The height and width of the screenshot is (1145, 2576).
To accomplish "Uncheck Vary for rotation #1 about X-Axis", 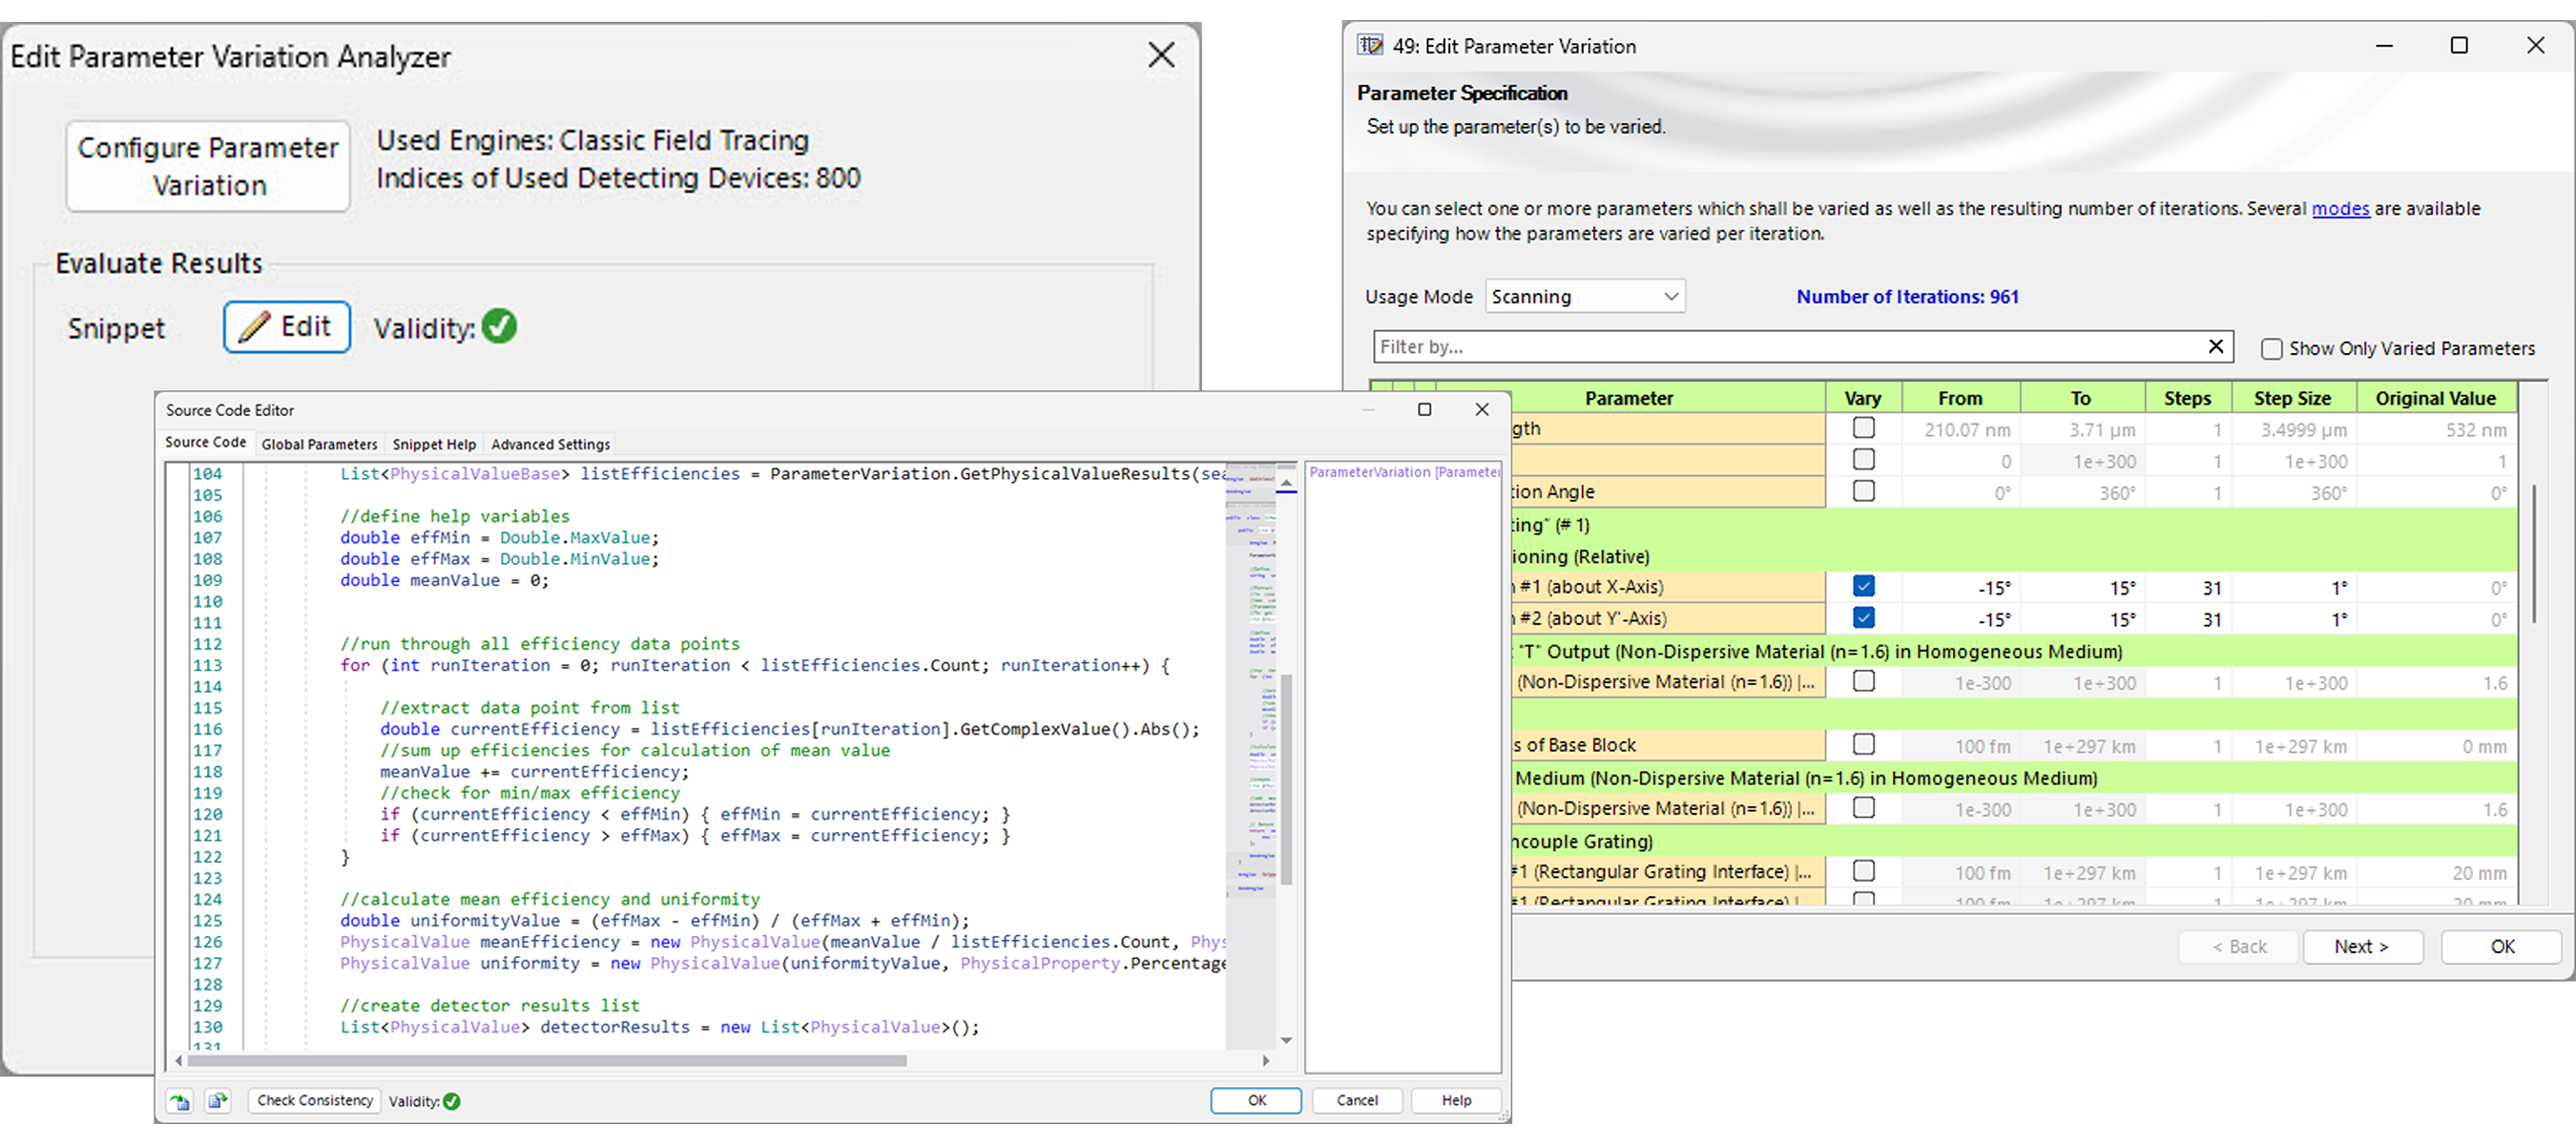I will (1866, 587).
